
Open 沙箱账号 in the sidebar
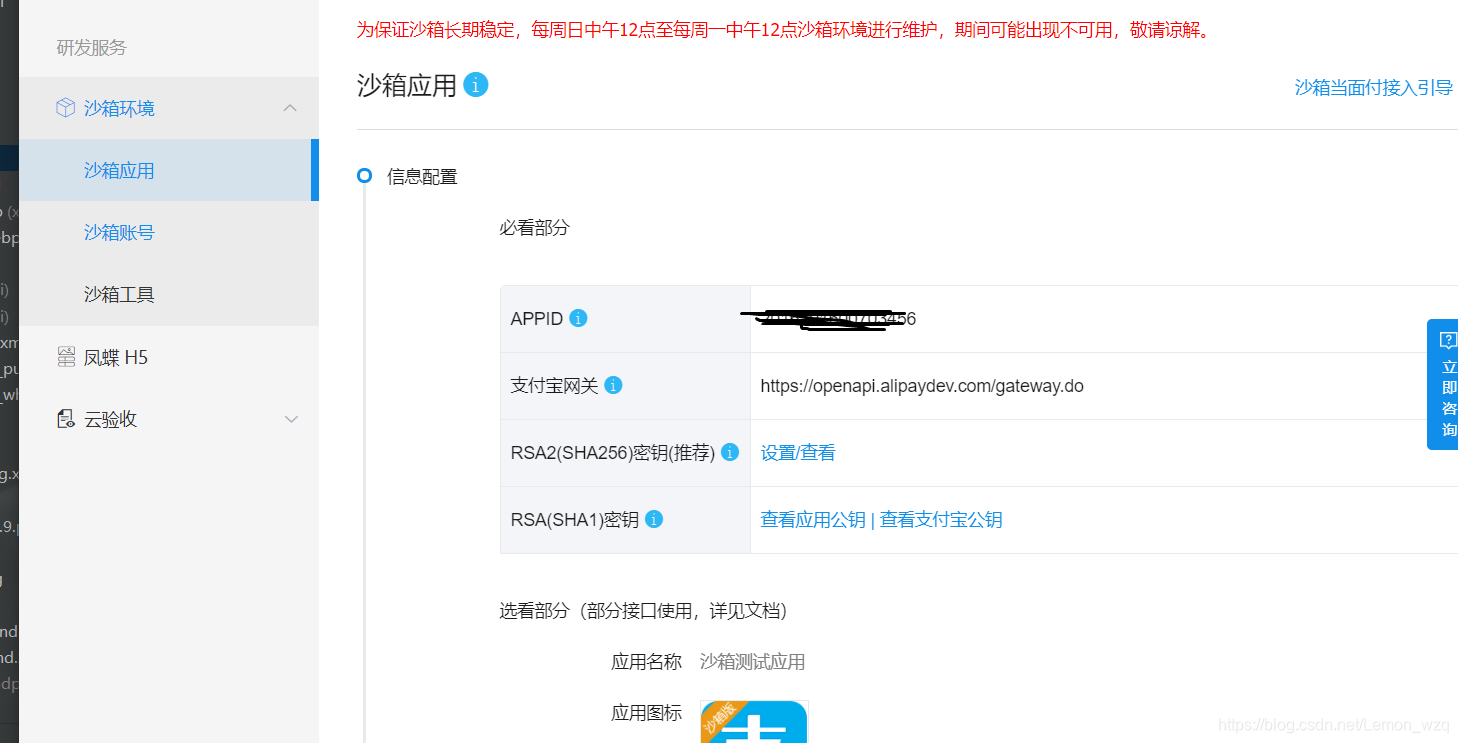coord(169,232)
